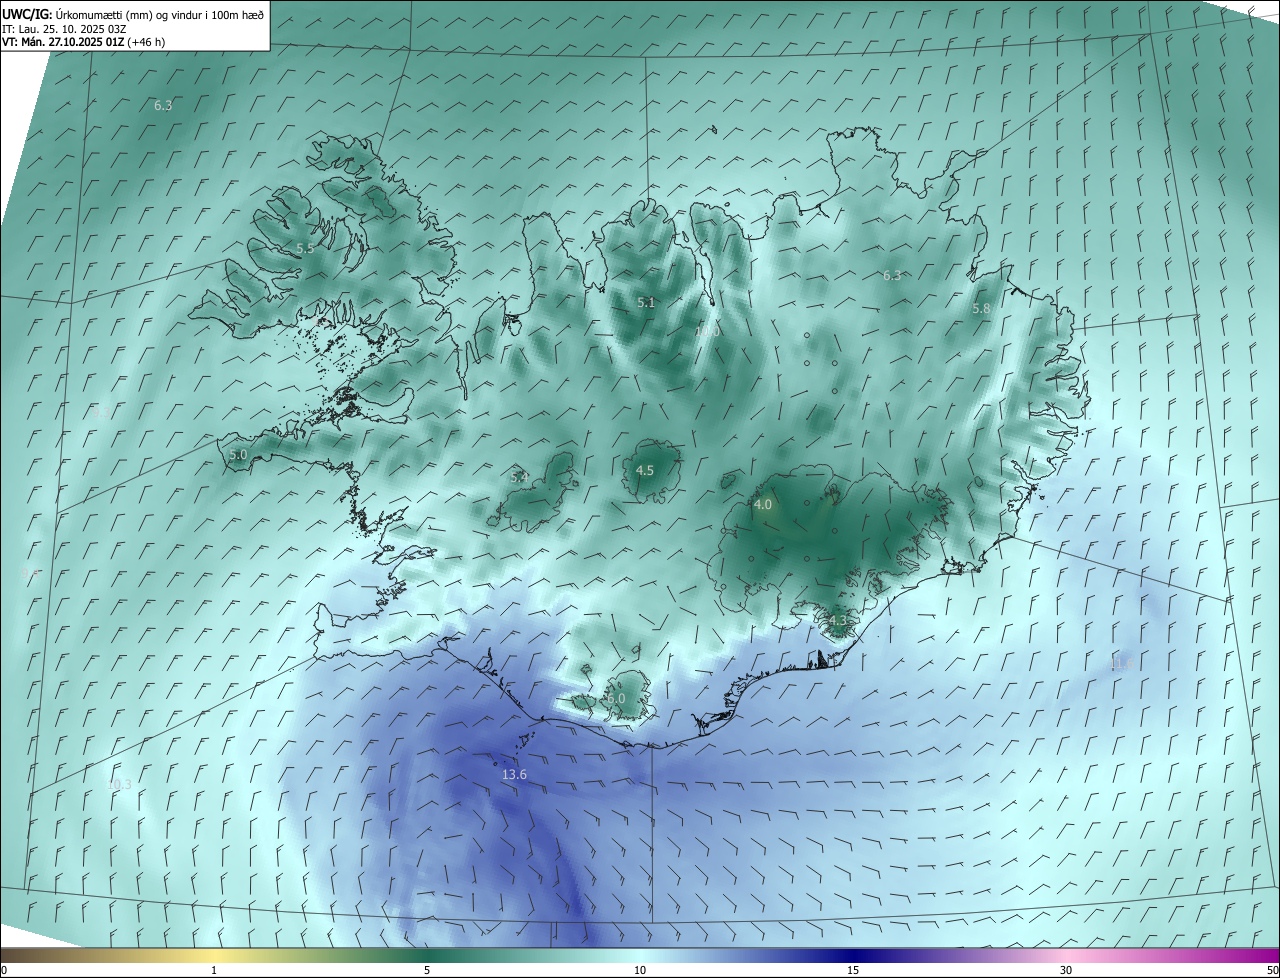Viewport: 1280px width, 978px height.
Task: Click the 5.4 value label on the map
Action: point(519,478)
